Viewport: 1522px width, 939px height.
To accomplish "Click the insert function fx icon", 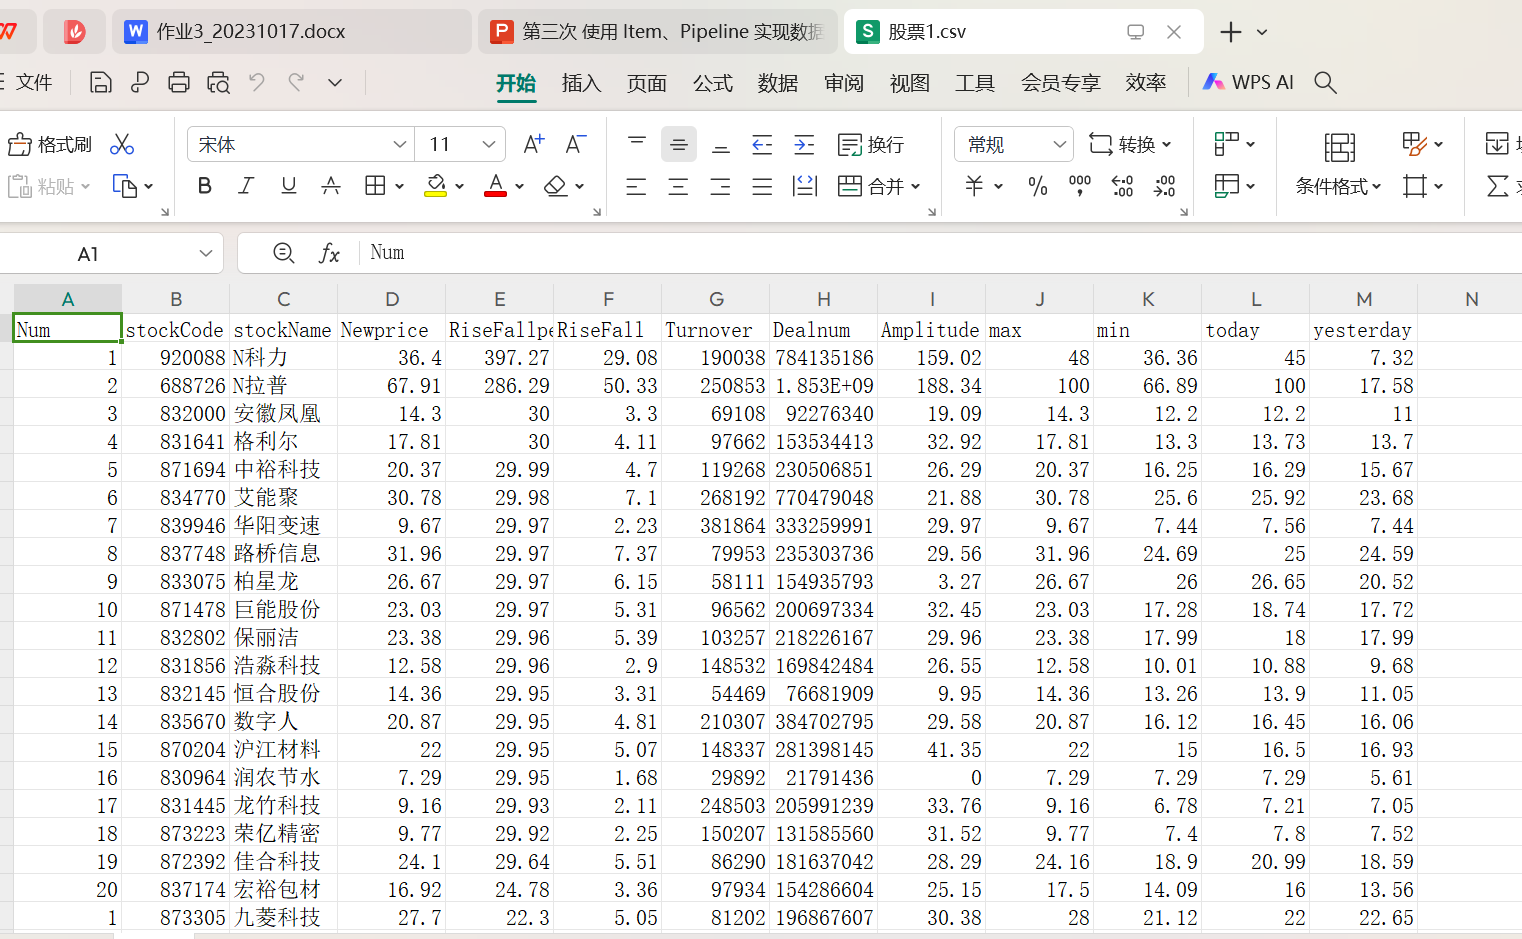I will click(x=329, y=254).
